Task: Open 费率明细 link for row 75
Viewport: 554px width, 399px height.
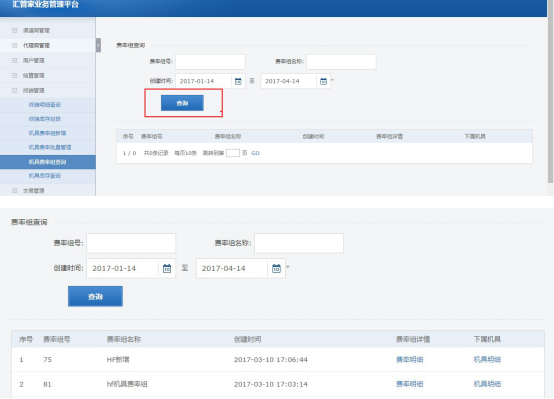Action: tap(409, 360)
